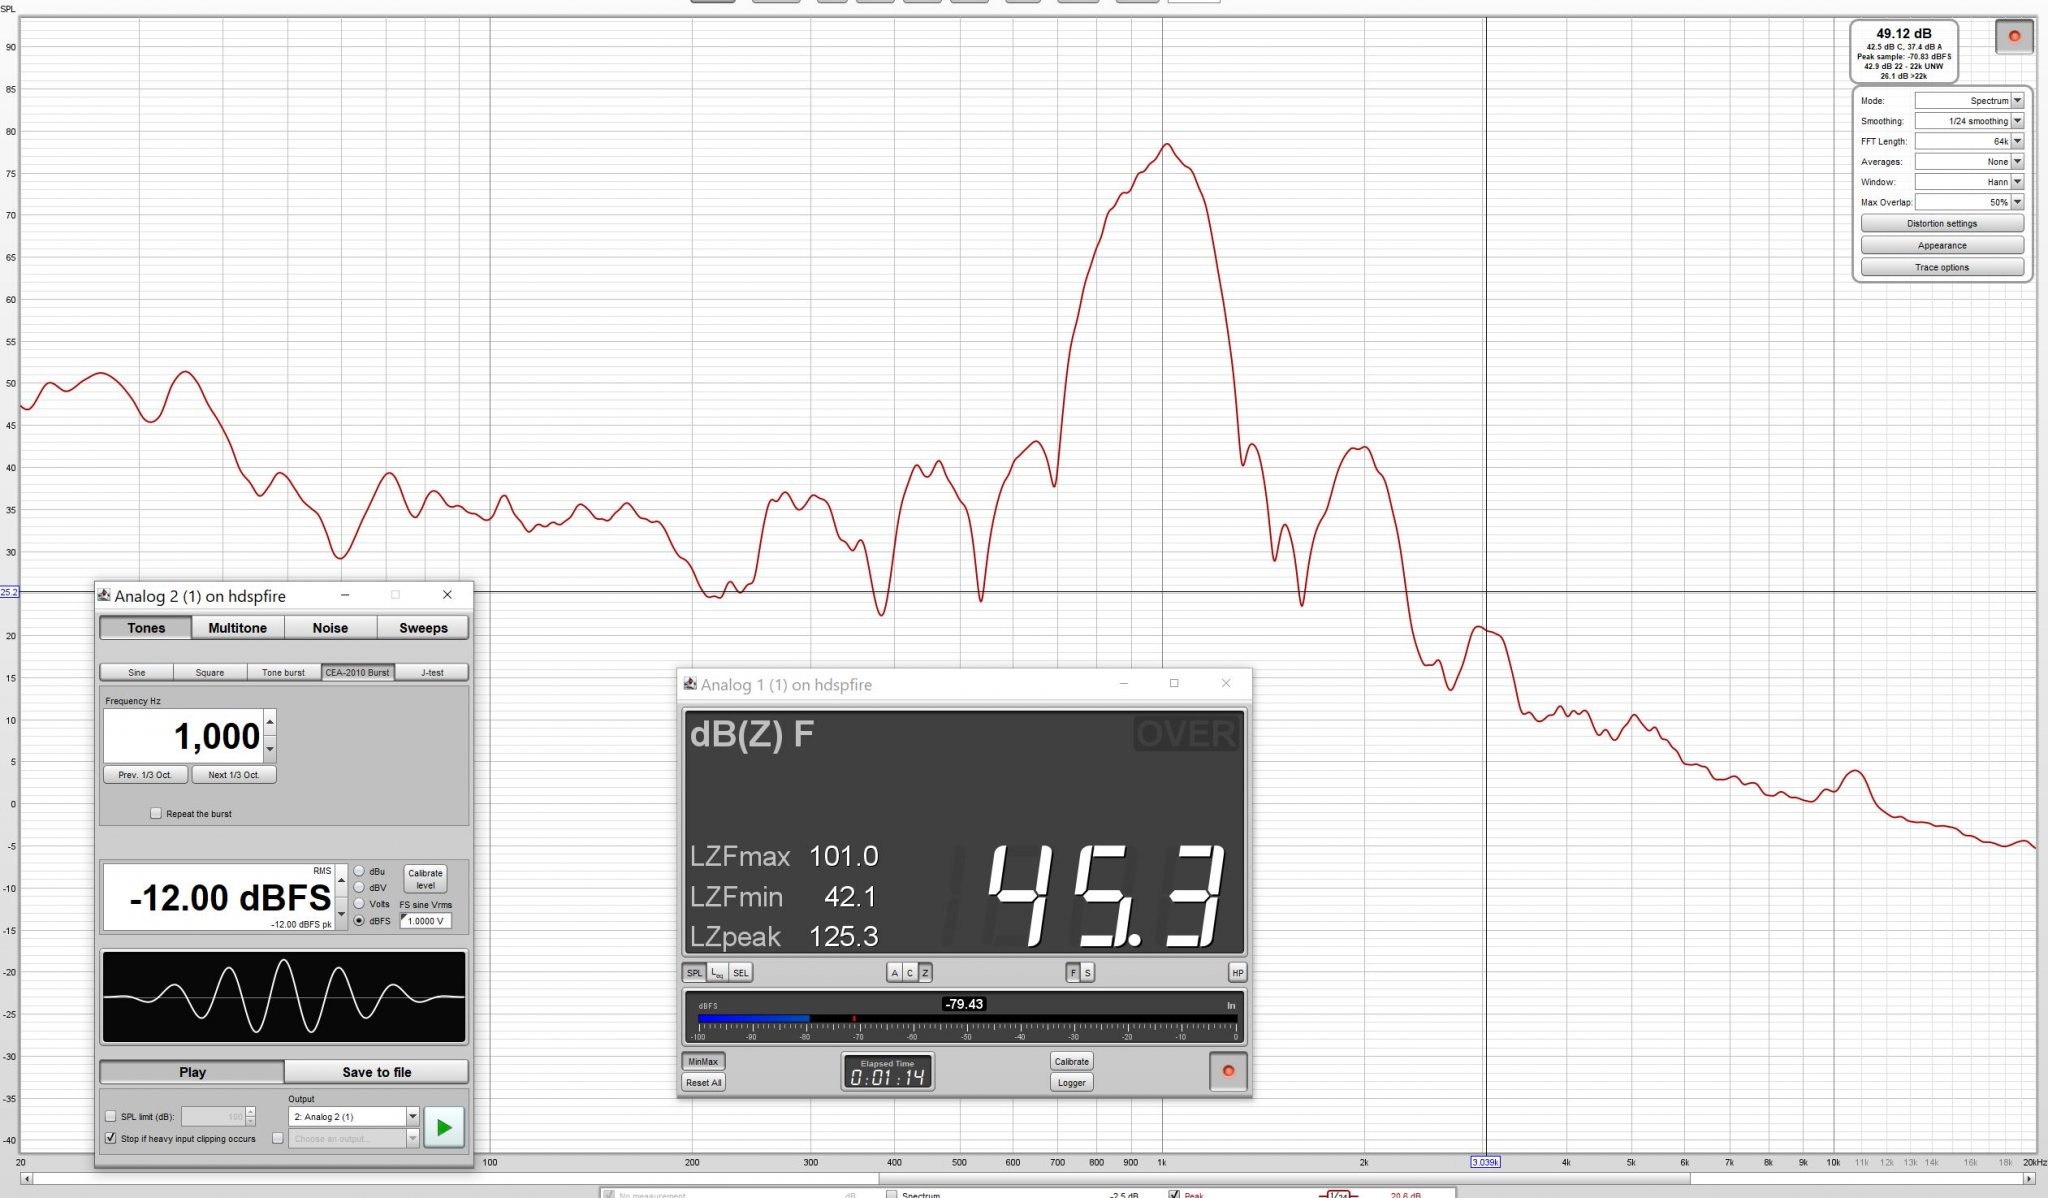
Task: Select C weighting in the SPL meter
Action: click(910, 972)
